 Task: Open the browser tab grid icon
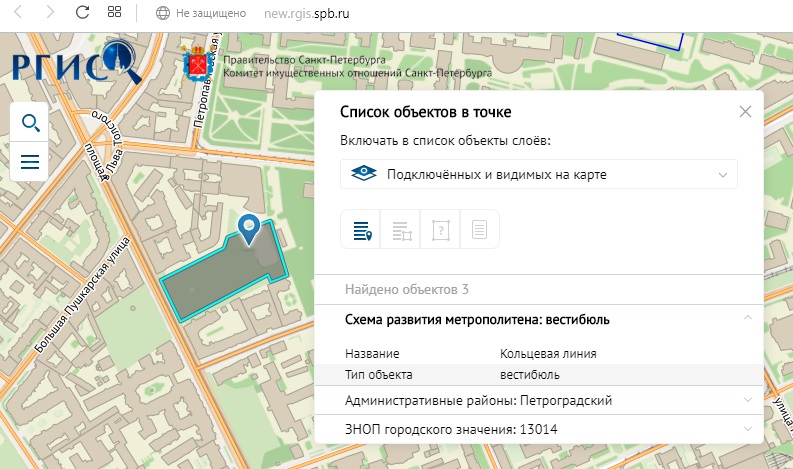[114, 14]
